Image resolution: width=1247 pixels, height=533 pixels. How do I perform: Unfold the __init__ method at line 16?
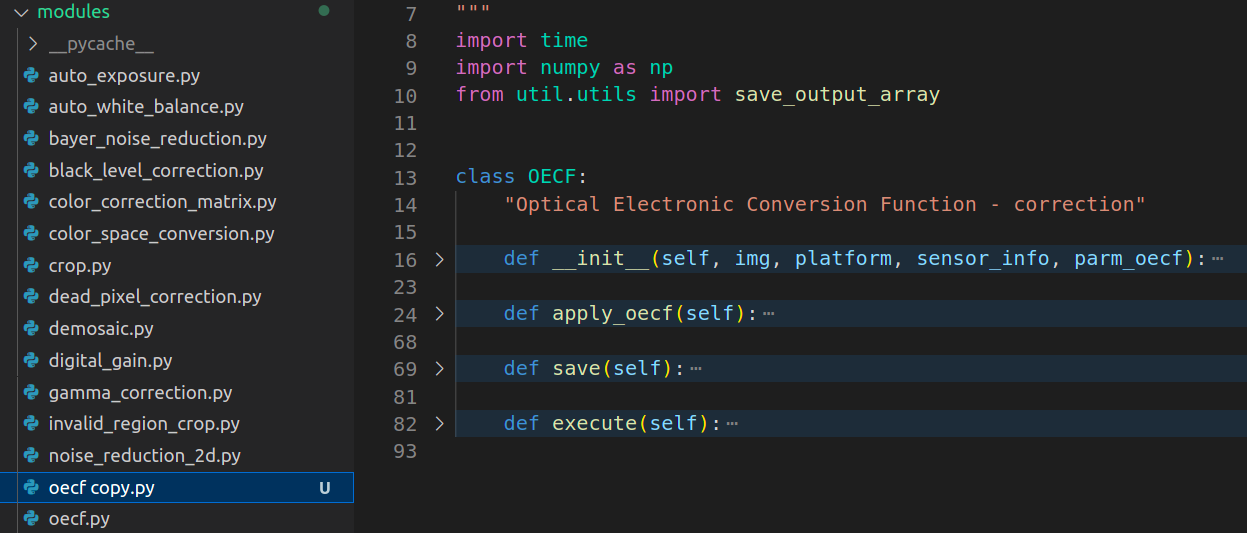coord(439,260)
